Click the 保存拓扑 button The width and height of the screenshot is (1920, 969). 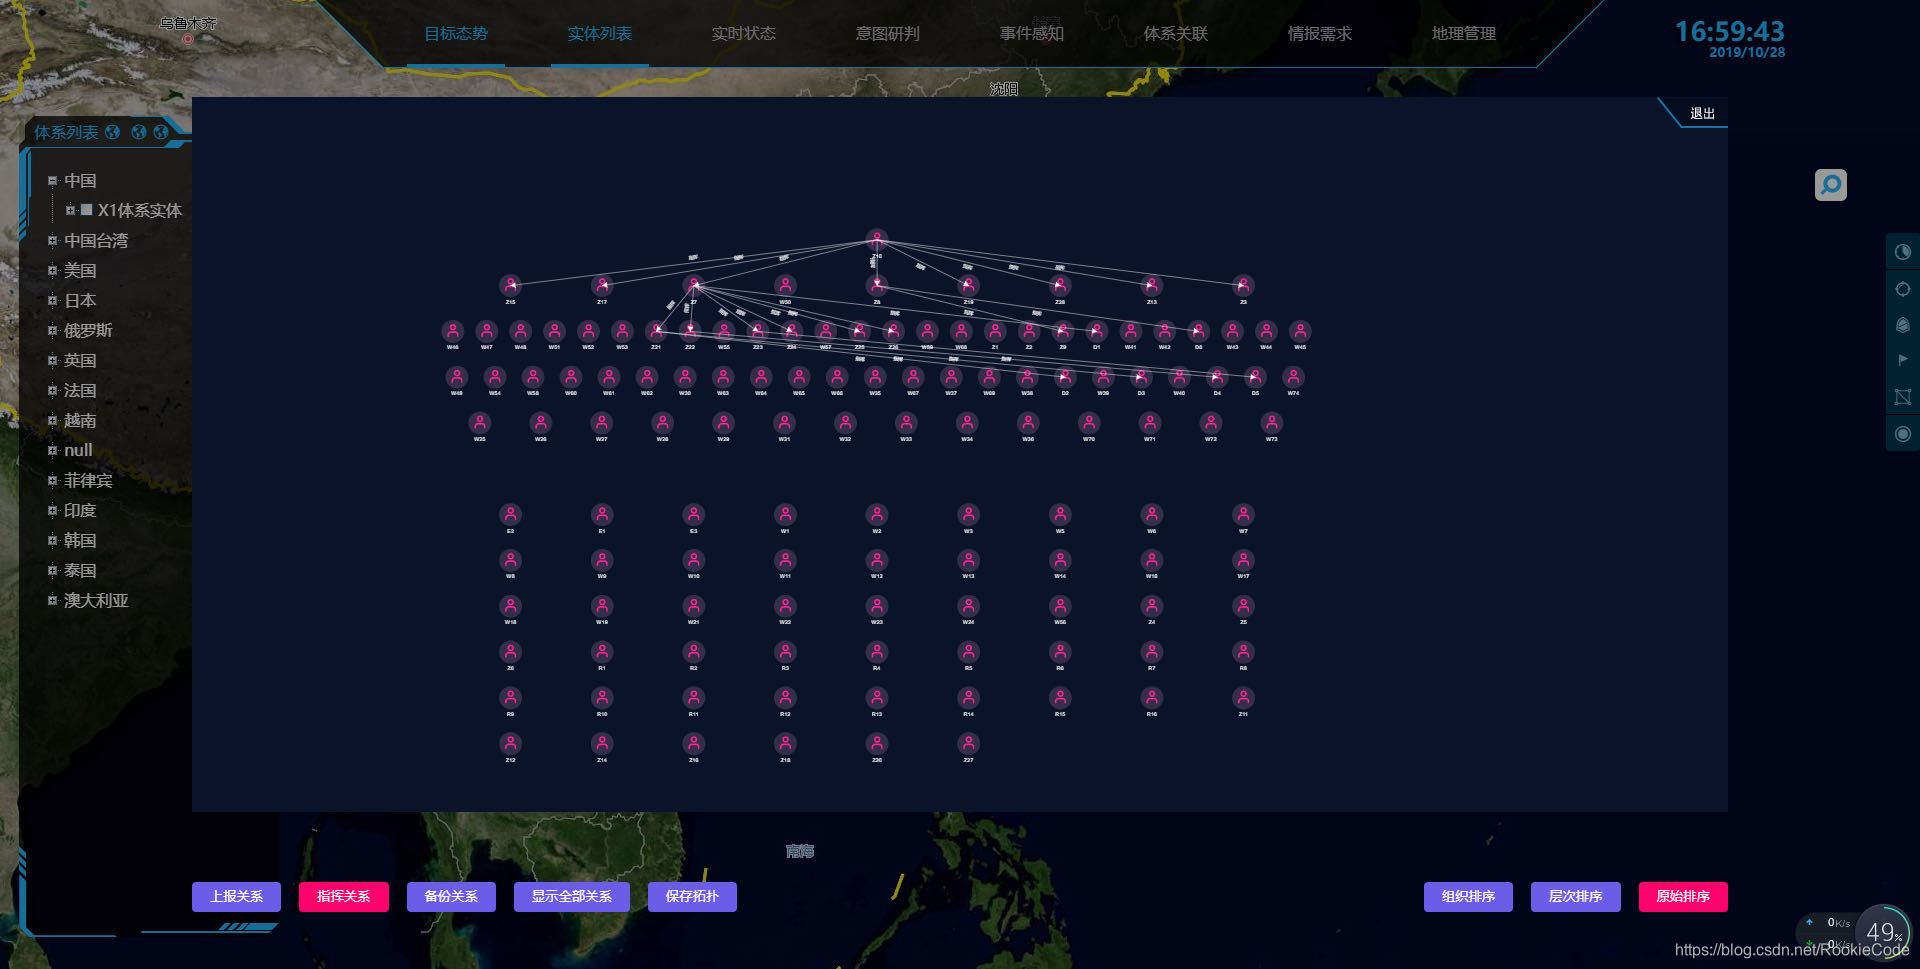click(x=692, y=896)
